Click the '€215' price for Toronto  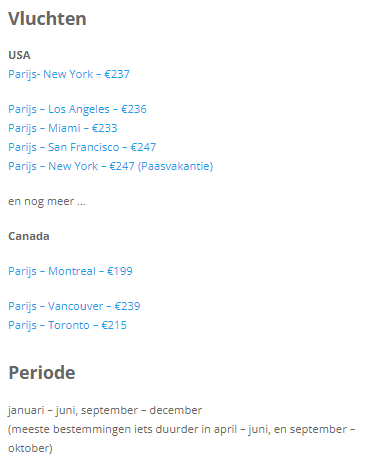(x=114, y=325)
